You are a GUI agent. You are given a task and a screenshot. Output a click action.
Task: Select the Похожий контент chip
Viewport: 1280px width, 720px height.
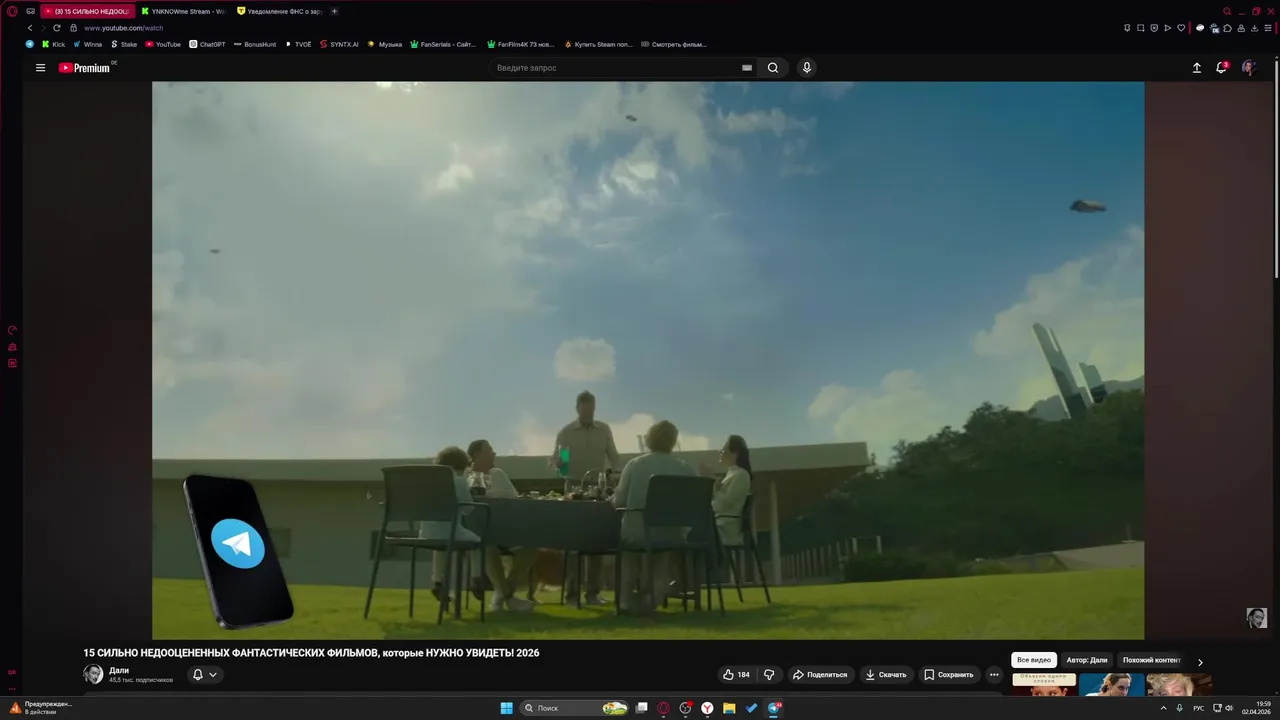[x=1151, y=660]
